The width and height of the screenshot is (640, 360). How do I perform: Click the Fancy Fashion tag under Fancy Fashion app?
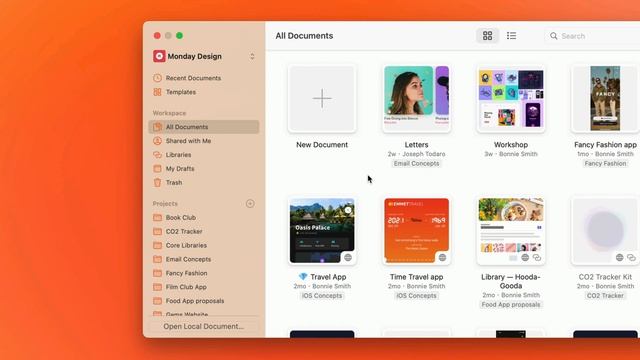(605, 164)
